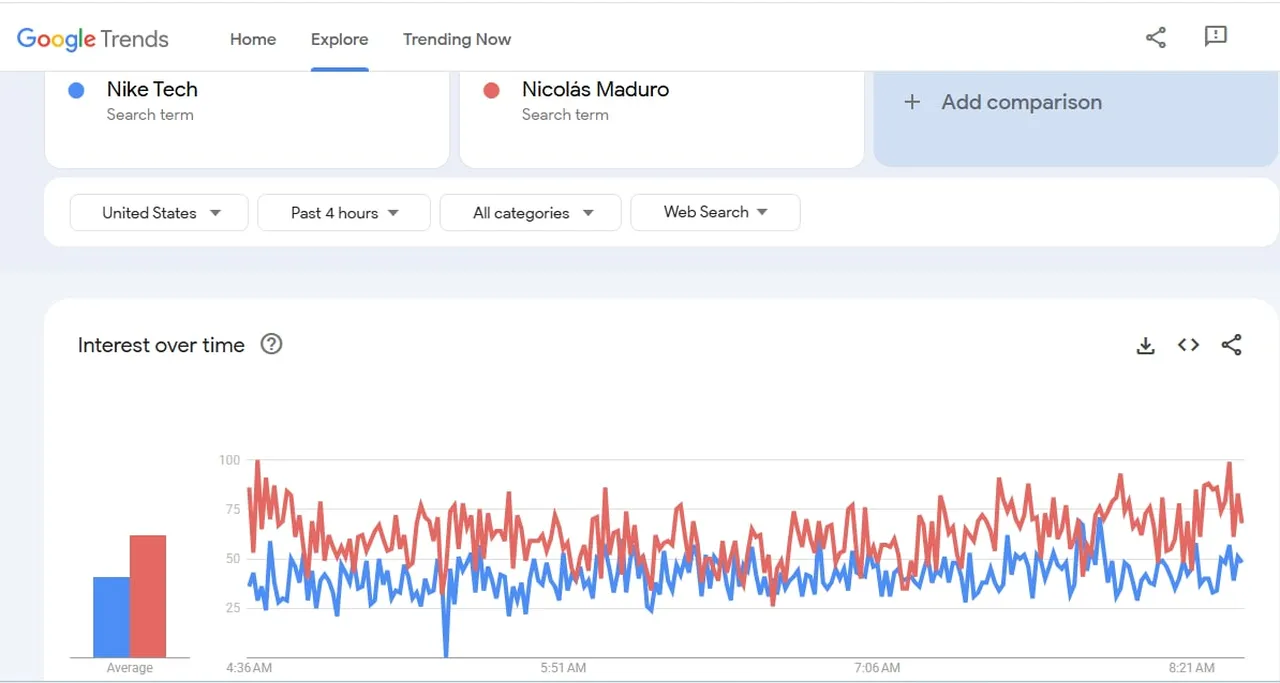This screenshot has height=683, width=1280.
Task: Click the blue Nike Tech average bar
Action: point(111,617)
